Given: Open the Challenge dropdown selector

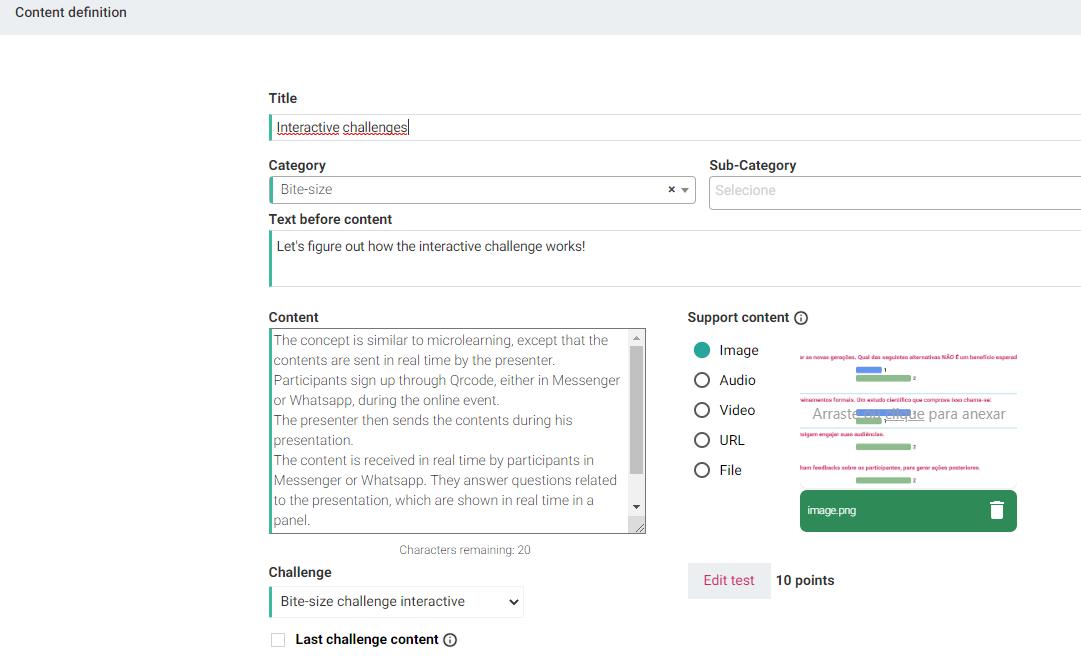Looking at the screenshot, I should (397, 602).
